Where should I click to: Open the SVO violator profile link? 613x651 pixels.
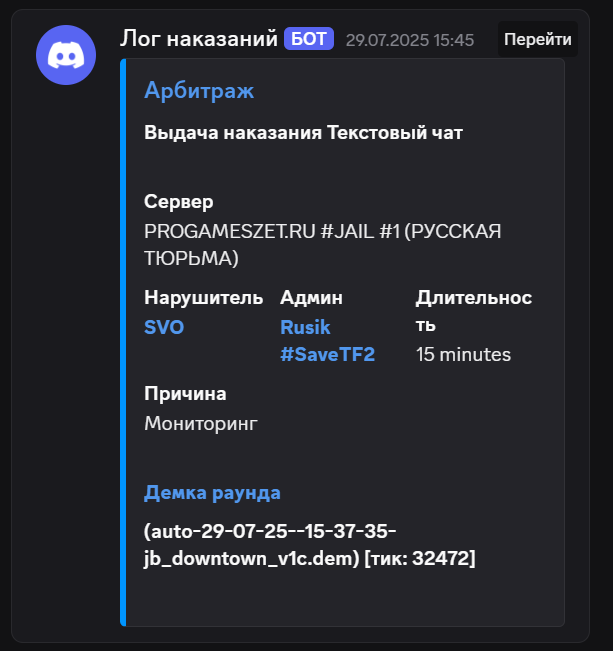point(164,327)
